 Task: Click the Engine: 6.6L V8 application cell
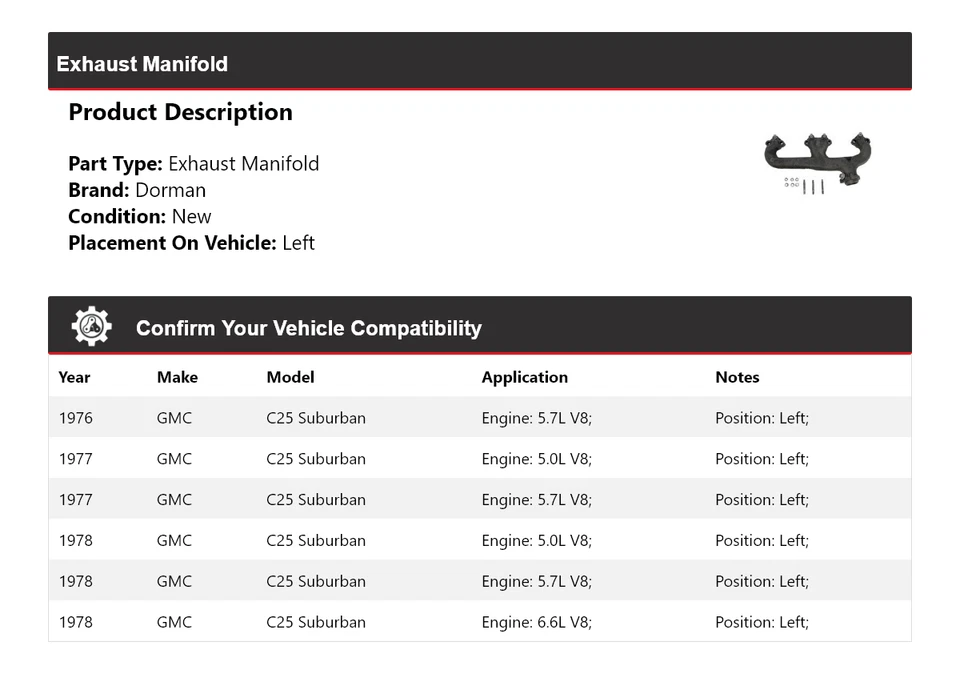click(x=536, y=622)
